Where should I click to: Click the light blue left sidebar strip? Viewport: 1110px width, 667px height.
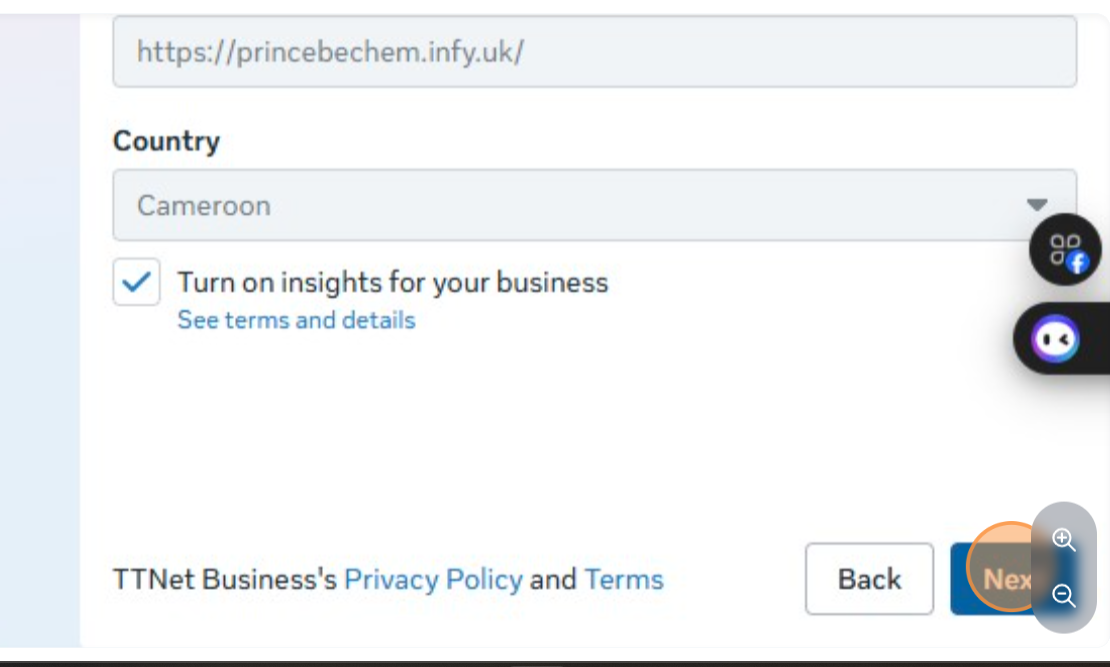40,330
